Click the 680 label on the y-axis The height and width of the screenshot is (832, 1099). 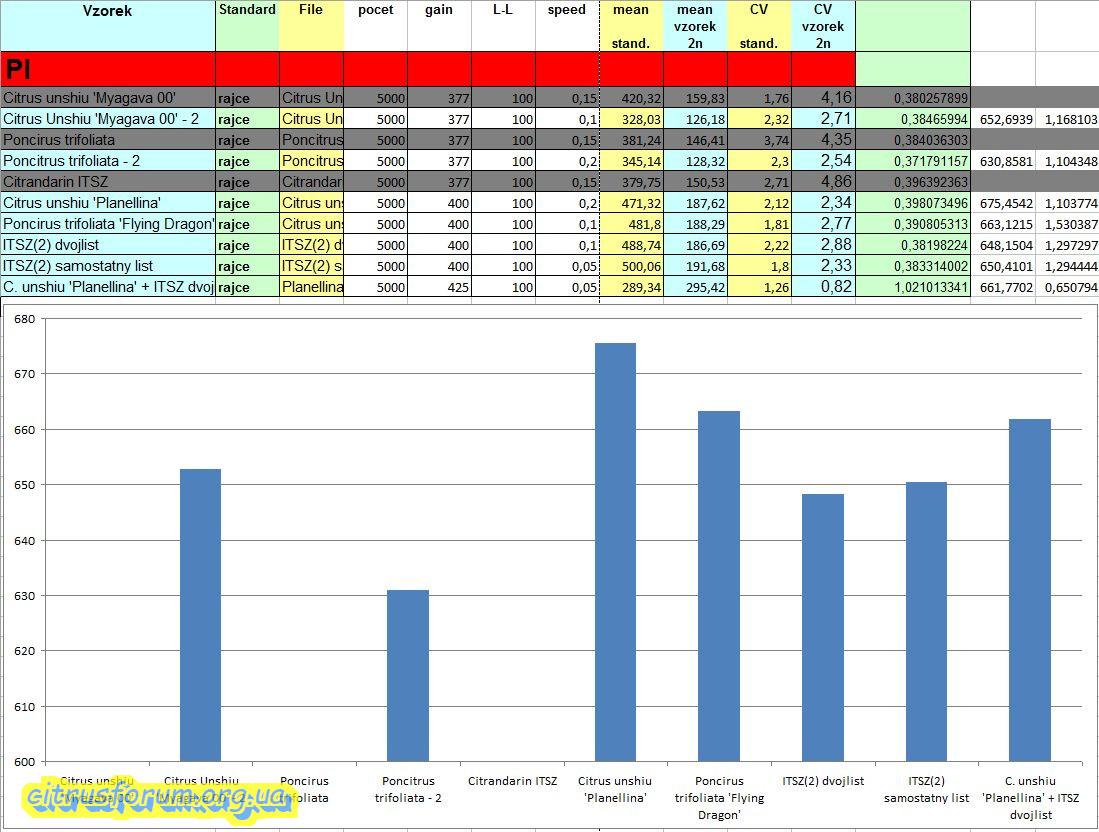point(24,319)
